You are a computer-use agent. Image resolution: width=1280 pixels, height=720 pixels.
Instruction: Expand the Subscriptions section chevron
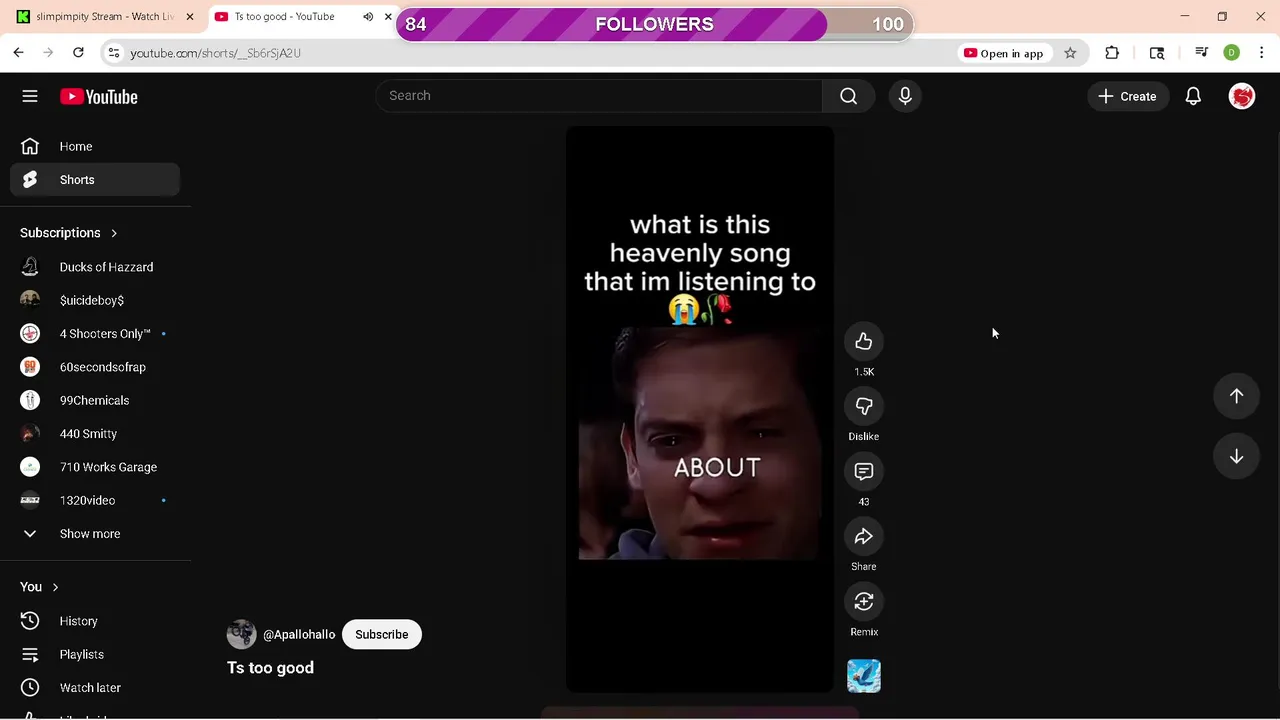click(x=114, y=233)
